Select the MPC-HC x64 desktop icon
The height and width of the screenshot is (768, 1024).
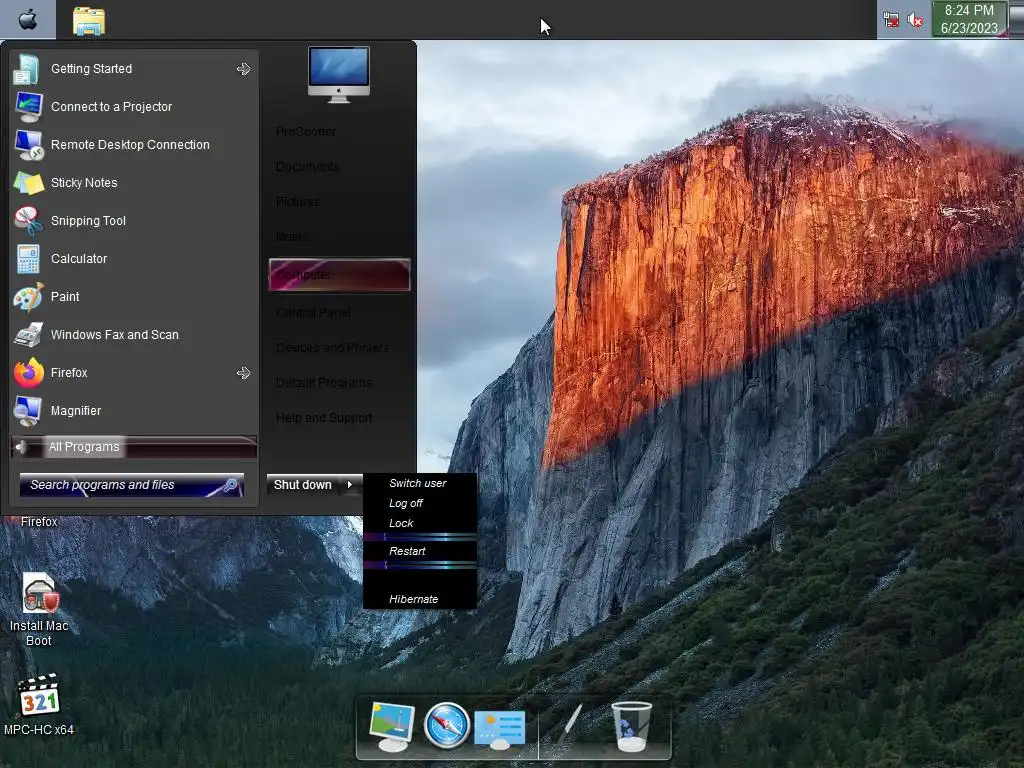[x=39, y=705]
